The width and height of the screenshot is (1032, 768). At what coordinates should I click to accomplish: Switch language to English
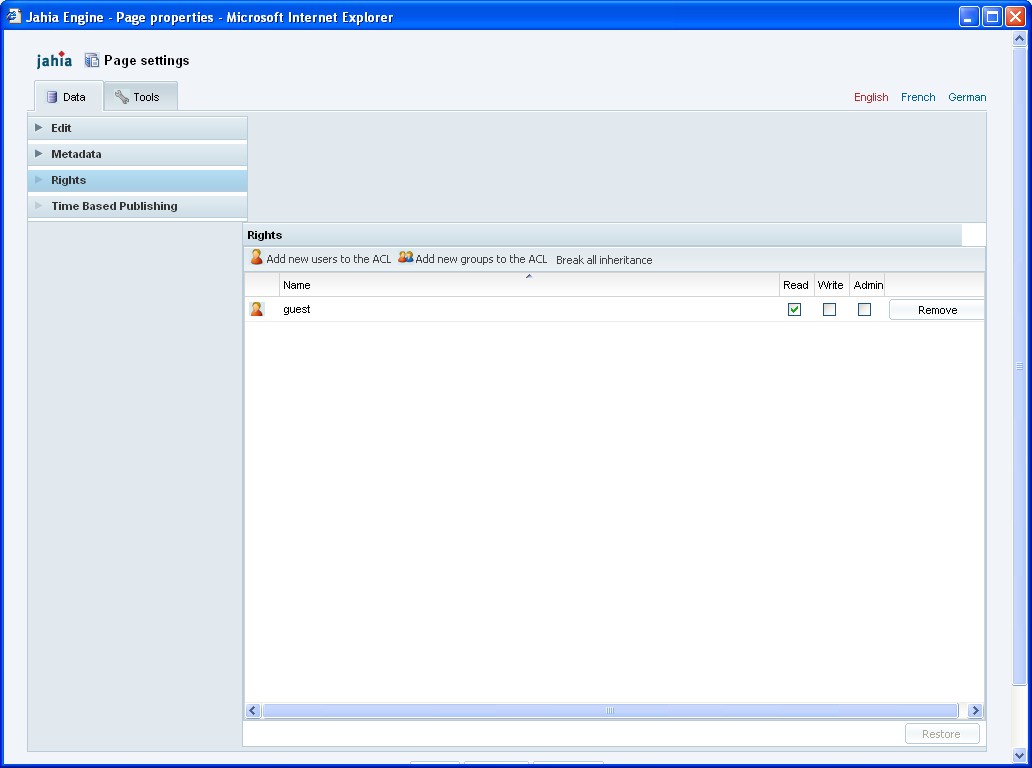[871, 97]
